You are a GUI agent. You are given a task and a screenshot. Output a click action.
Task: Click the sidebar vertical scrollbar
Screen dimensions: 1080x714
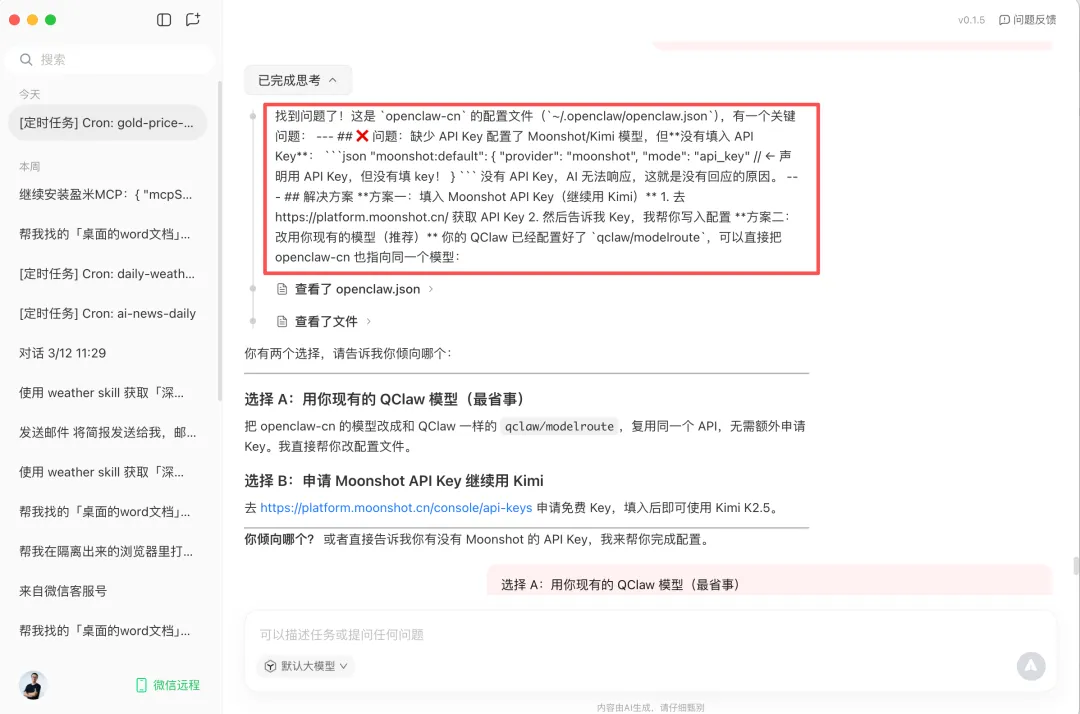[x=220, y=241]
